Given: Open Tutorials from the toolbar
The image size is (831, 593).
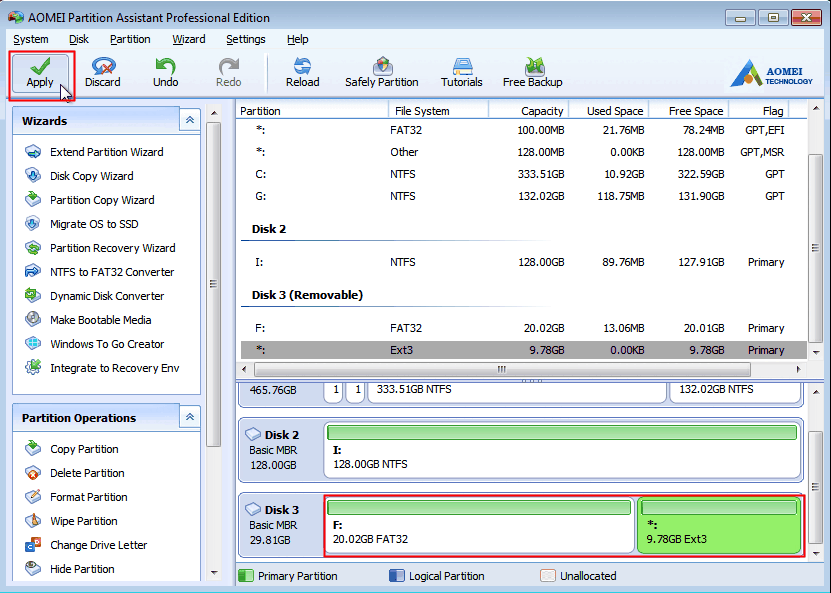Looking at the screenshot, I should (x=462, y=73).
